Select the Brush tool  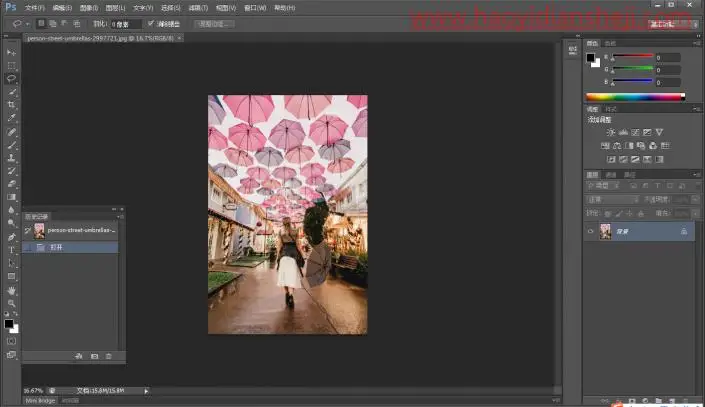(11, 145)
